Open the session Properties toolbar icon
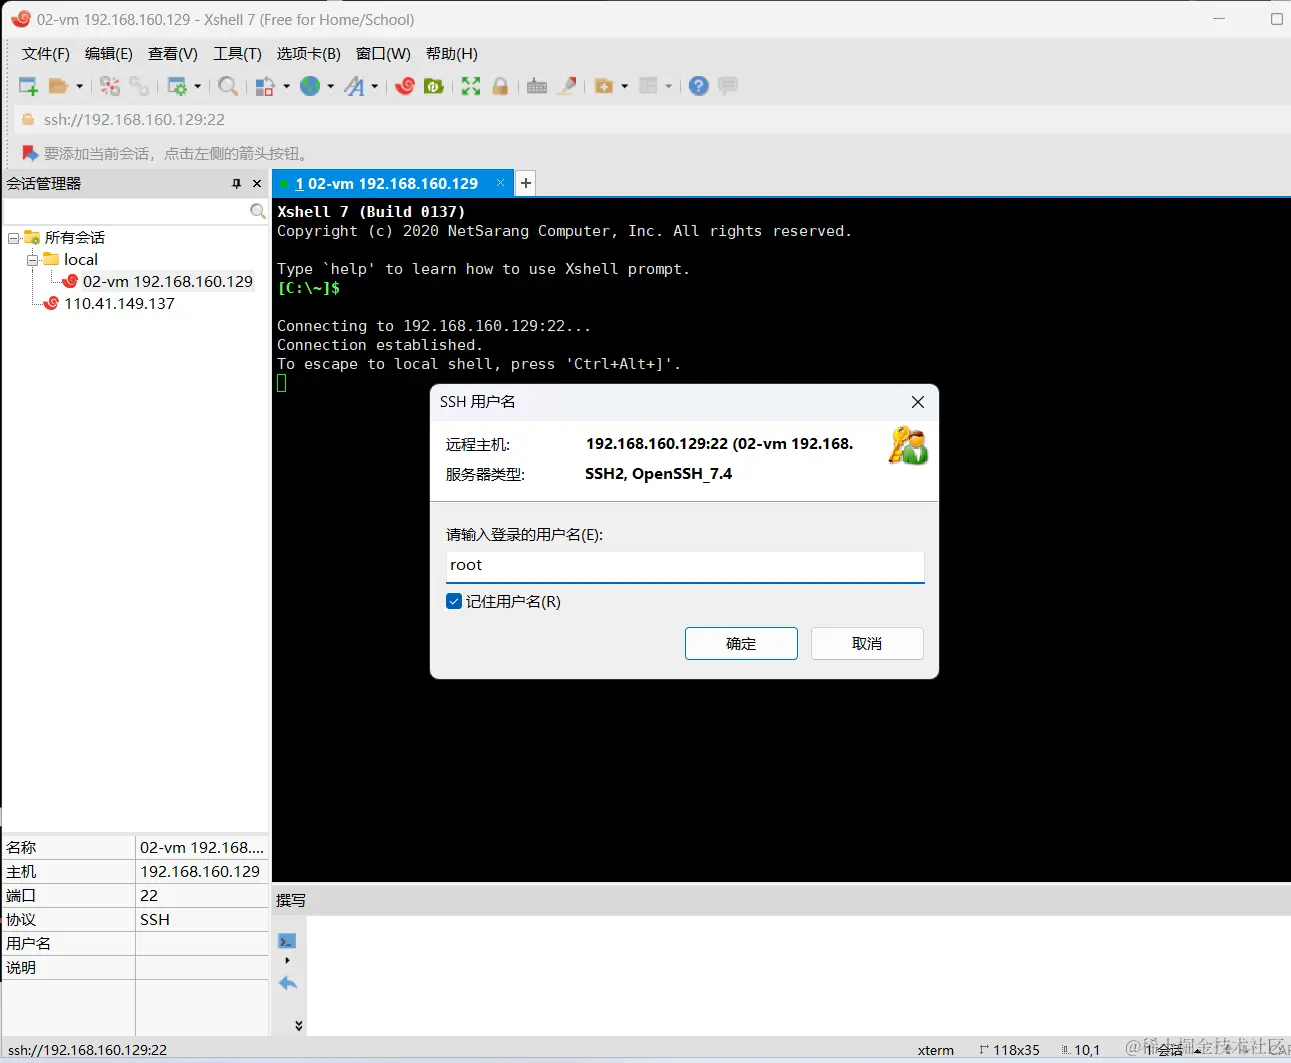 tap(177, 86)
